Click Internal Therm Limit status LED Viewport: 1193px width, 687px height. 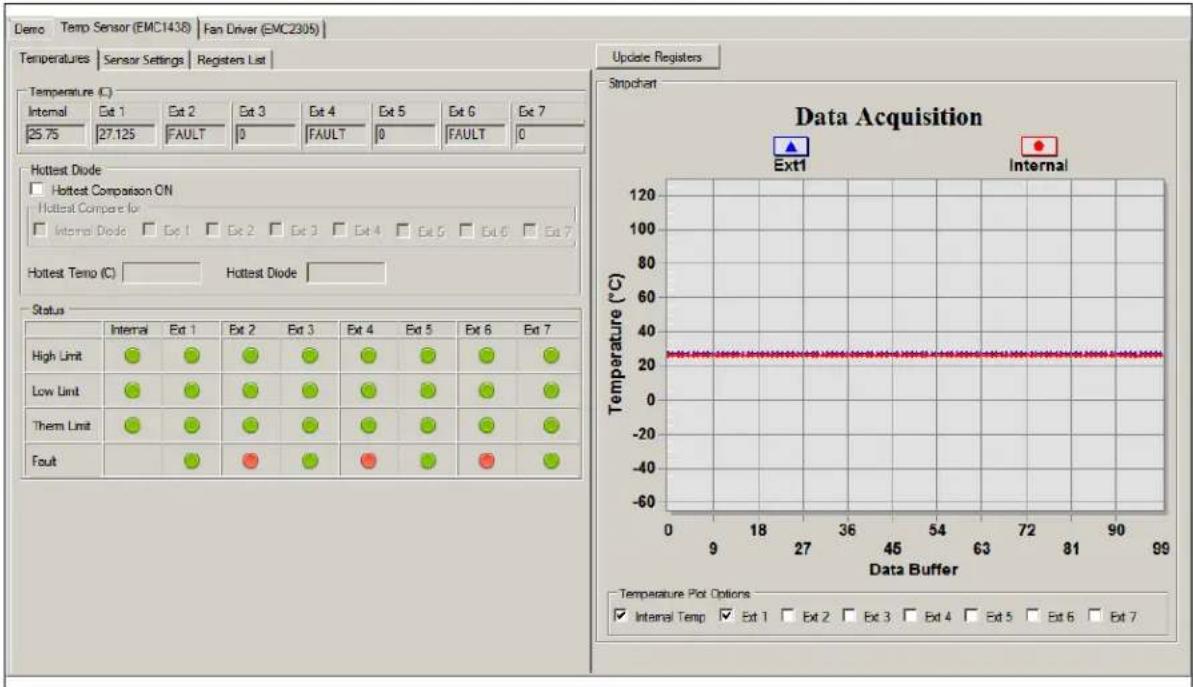[x=132, y=425]
